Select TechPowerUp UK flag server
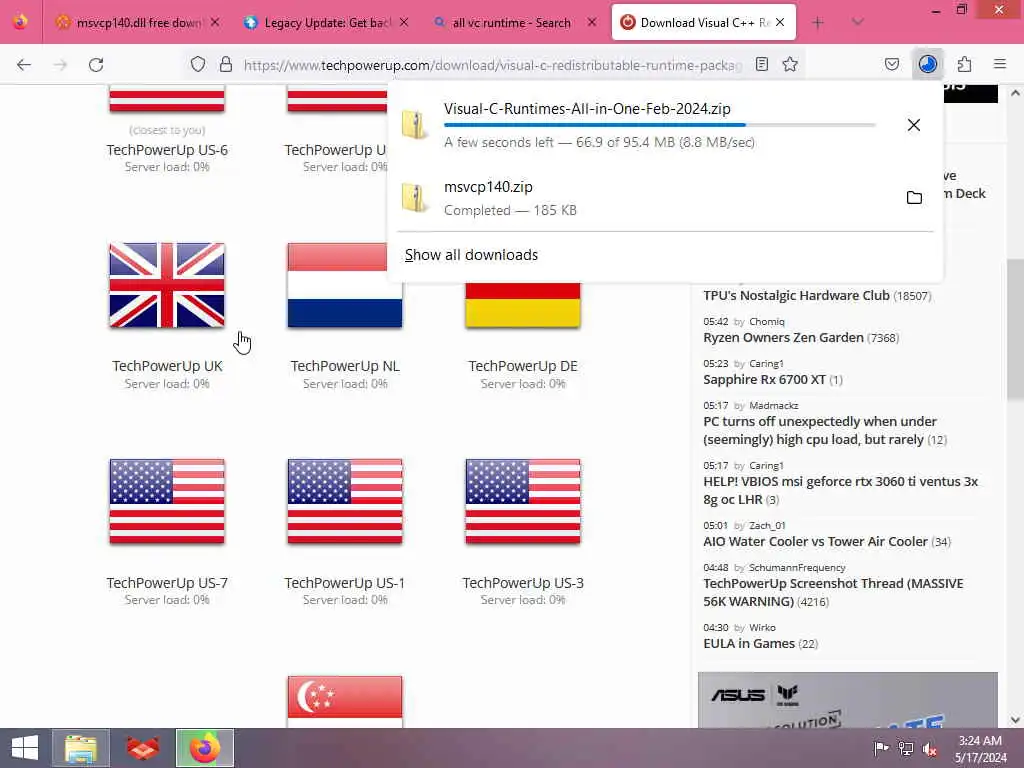 (x=167, y=285)
